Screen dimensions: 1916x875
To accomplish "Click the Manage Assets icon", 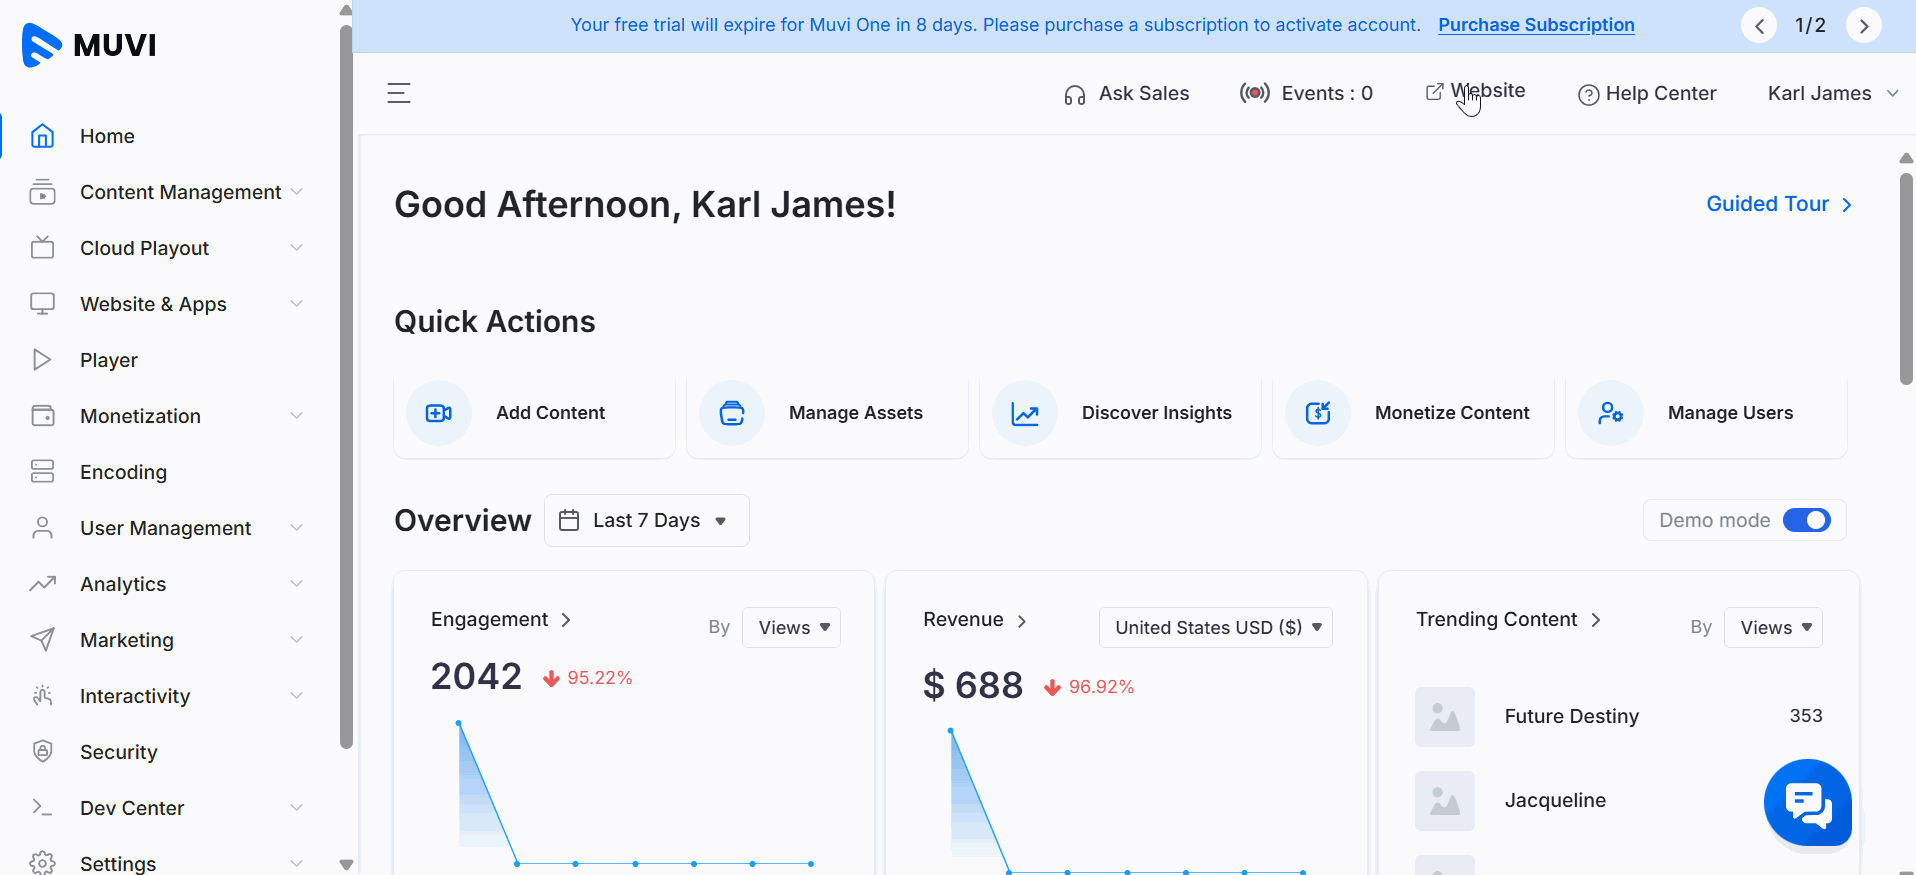I will (732, 413).
